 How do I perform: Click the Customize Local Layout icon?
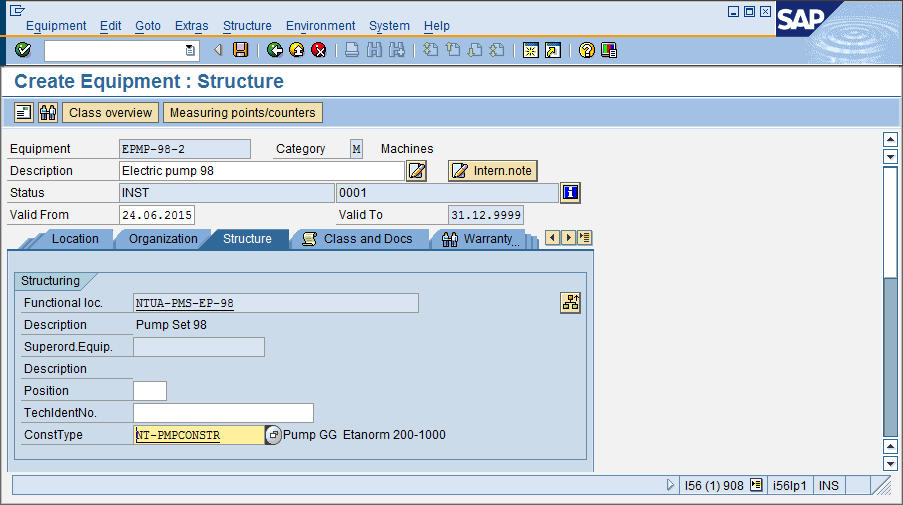click(x=609, y=50)
